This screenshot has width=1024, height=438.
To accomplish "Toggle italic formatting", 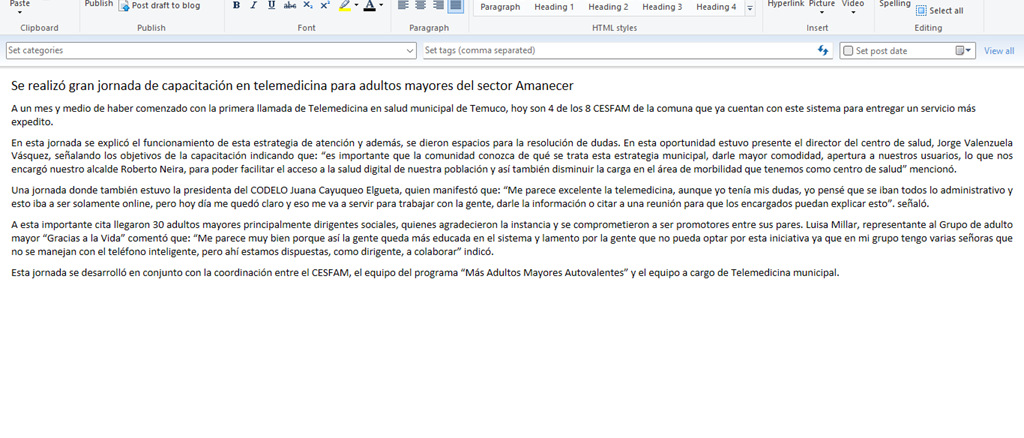I will pos(254,6).
